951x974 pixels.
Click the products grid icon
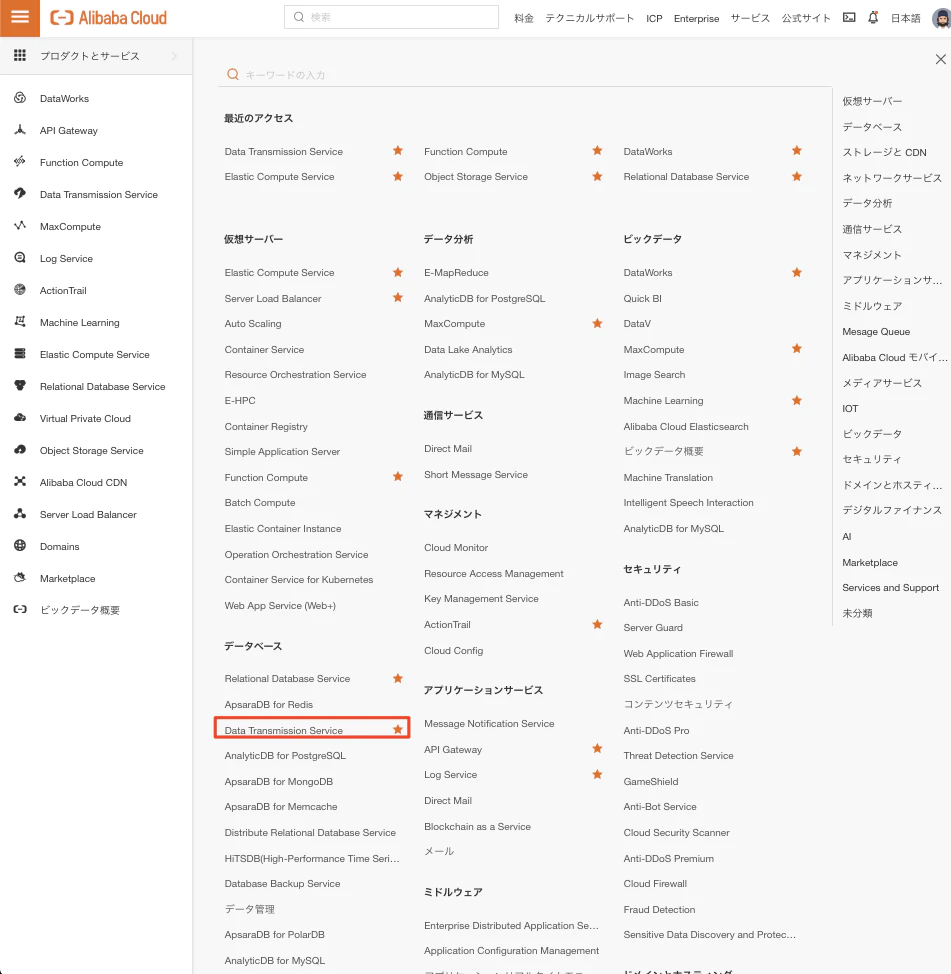coord(20,55)
